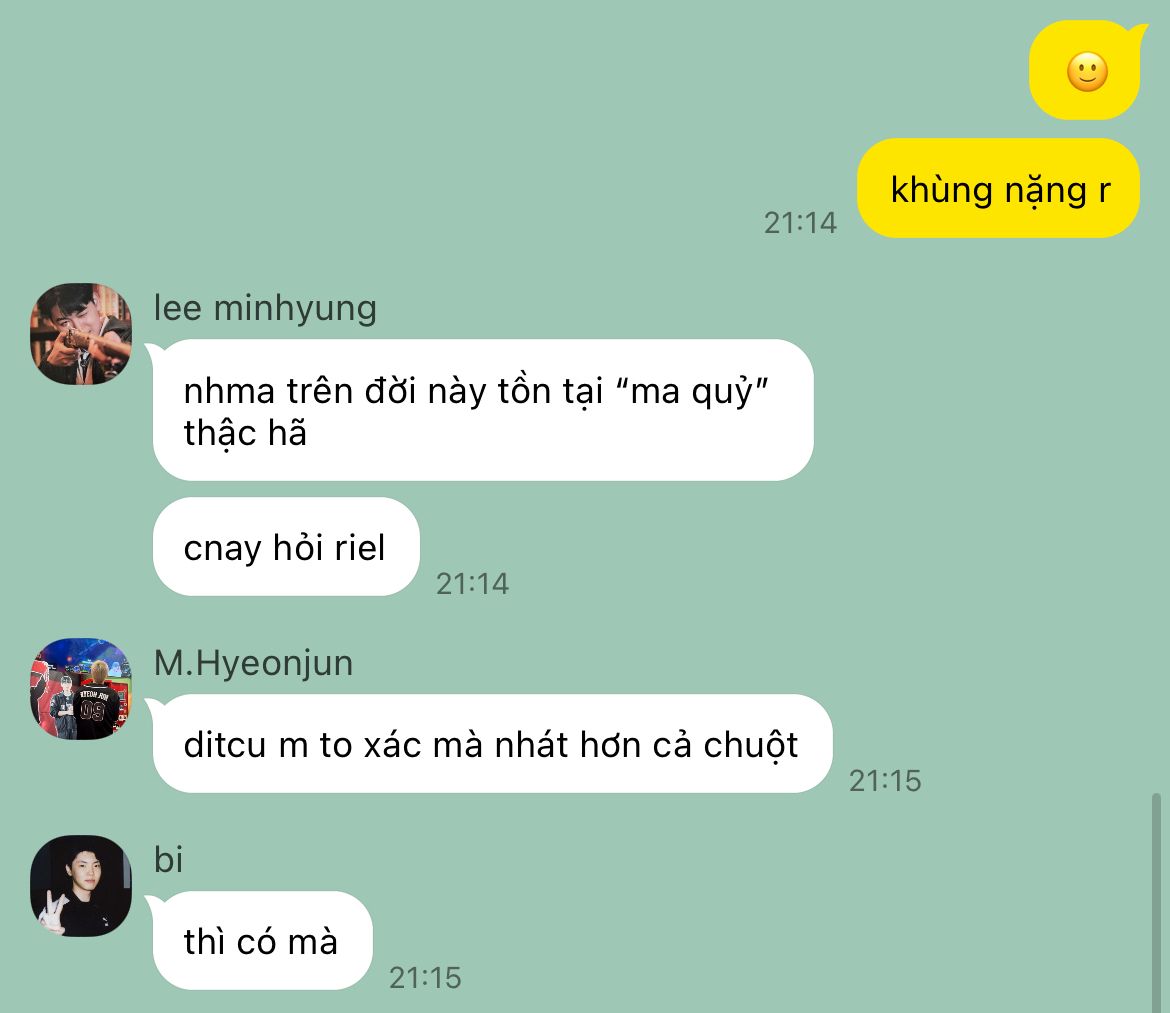Click the sender name M.Hyeonjun
This screenshot has width=1170, height=1013.
click(253, 662)
